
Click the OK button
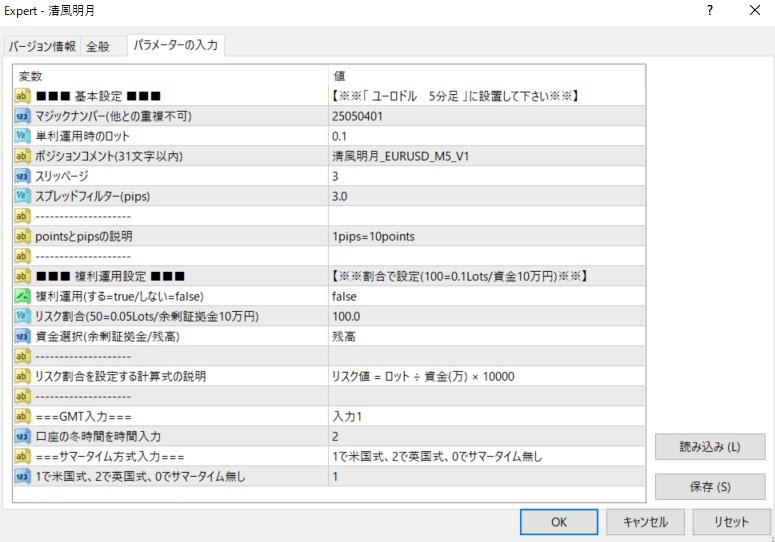pyautogui.click(x=559, y=522)
